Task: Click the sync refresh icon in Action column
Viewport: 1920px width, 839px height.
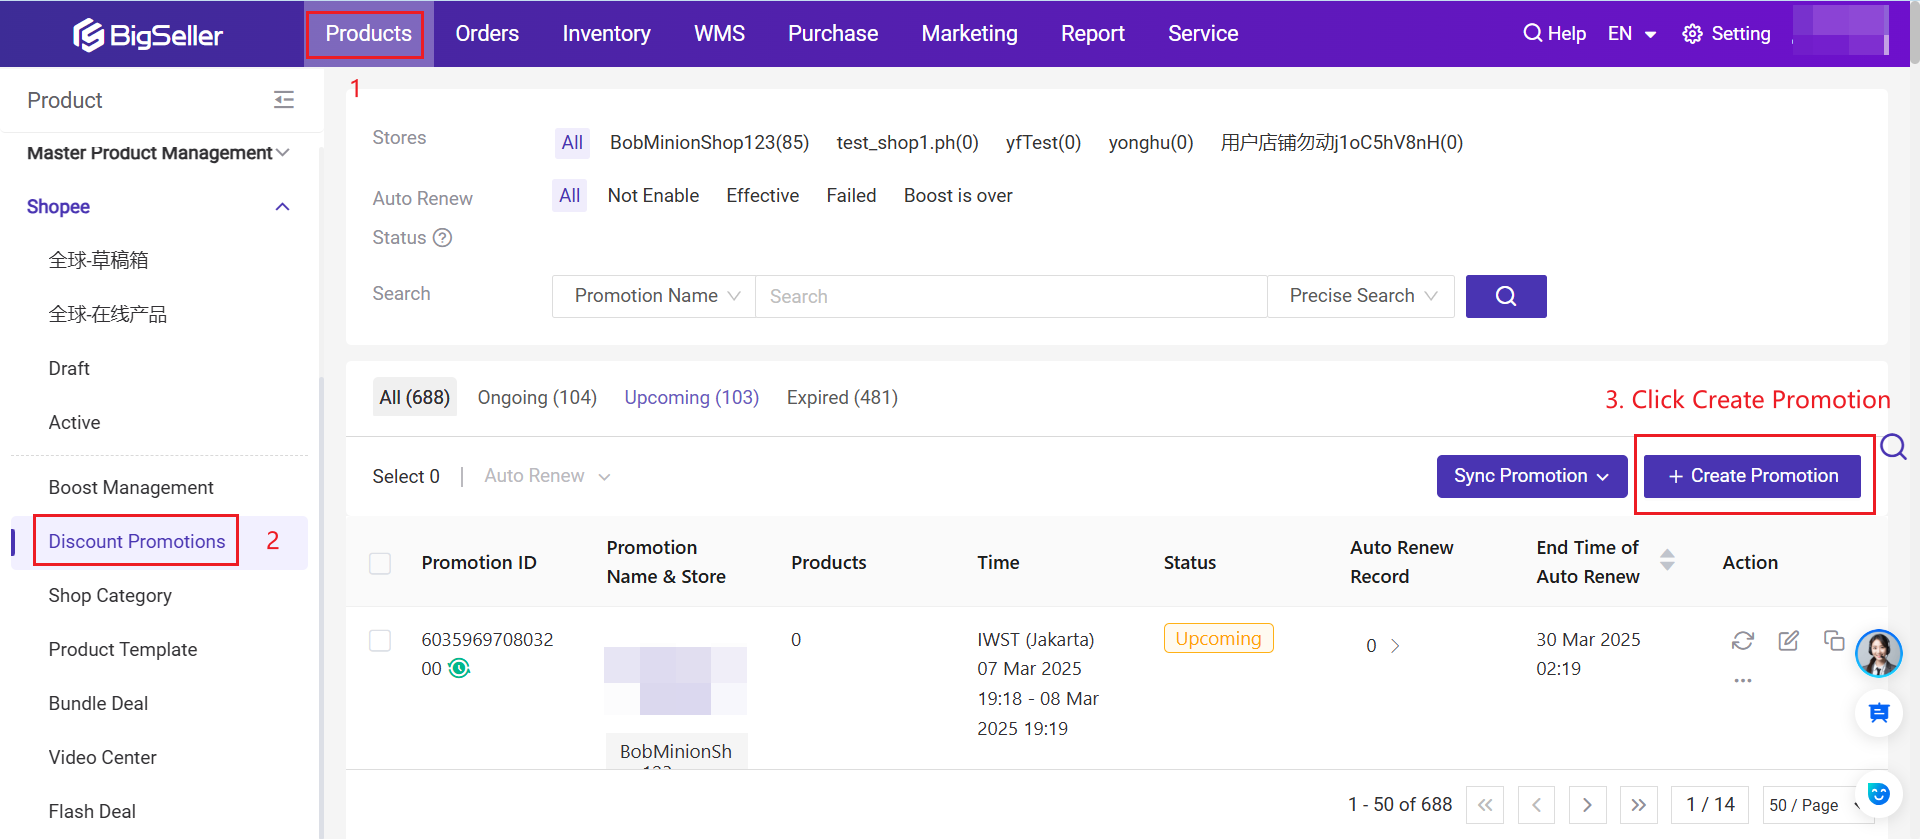Action: point(1743,640)
